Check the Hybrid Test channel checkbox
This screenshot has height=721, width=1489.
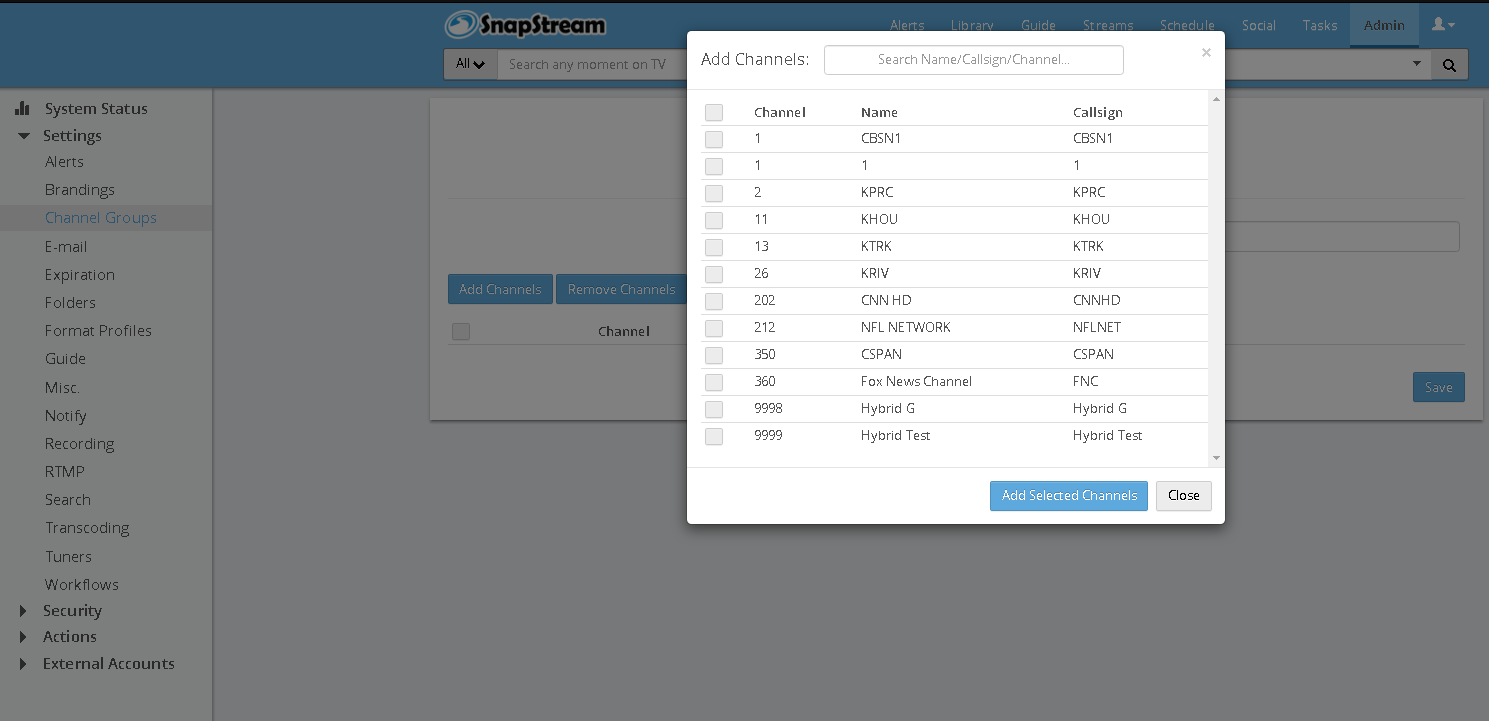(714, 436)
